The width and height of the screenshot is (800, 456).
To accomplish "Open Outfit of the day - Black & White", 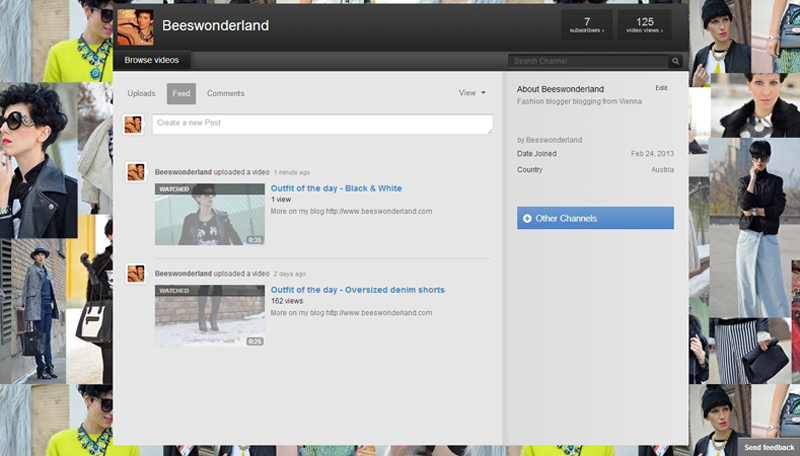I will 336,188.
